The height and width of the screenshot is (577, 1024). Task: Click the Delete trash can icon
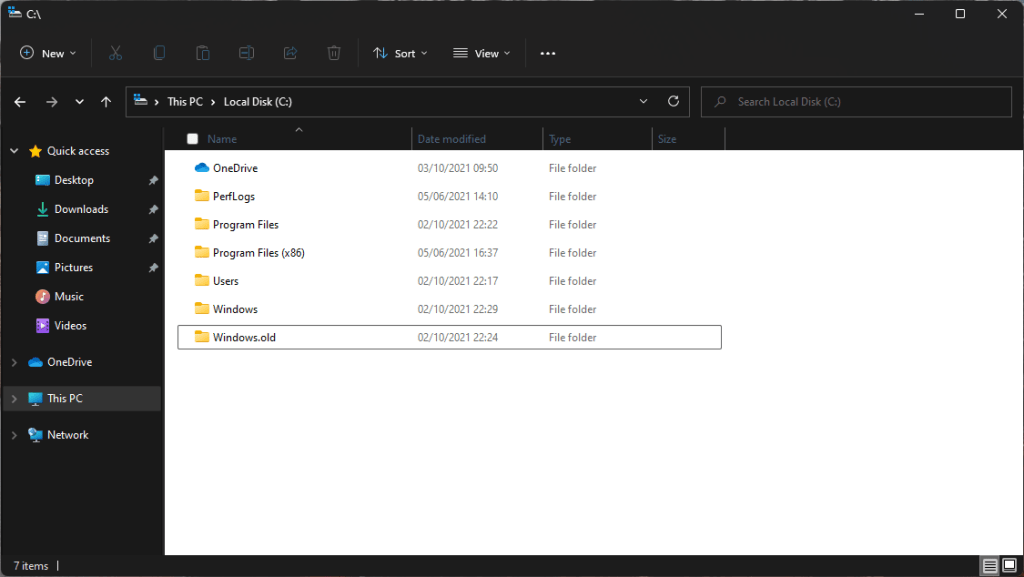tap(335, 53)
